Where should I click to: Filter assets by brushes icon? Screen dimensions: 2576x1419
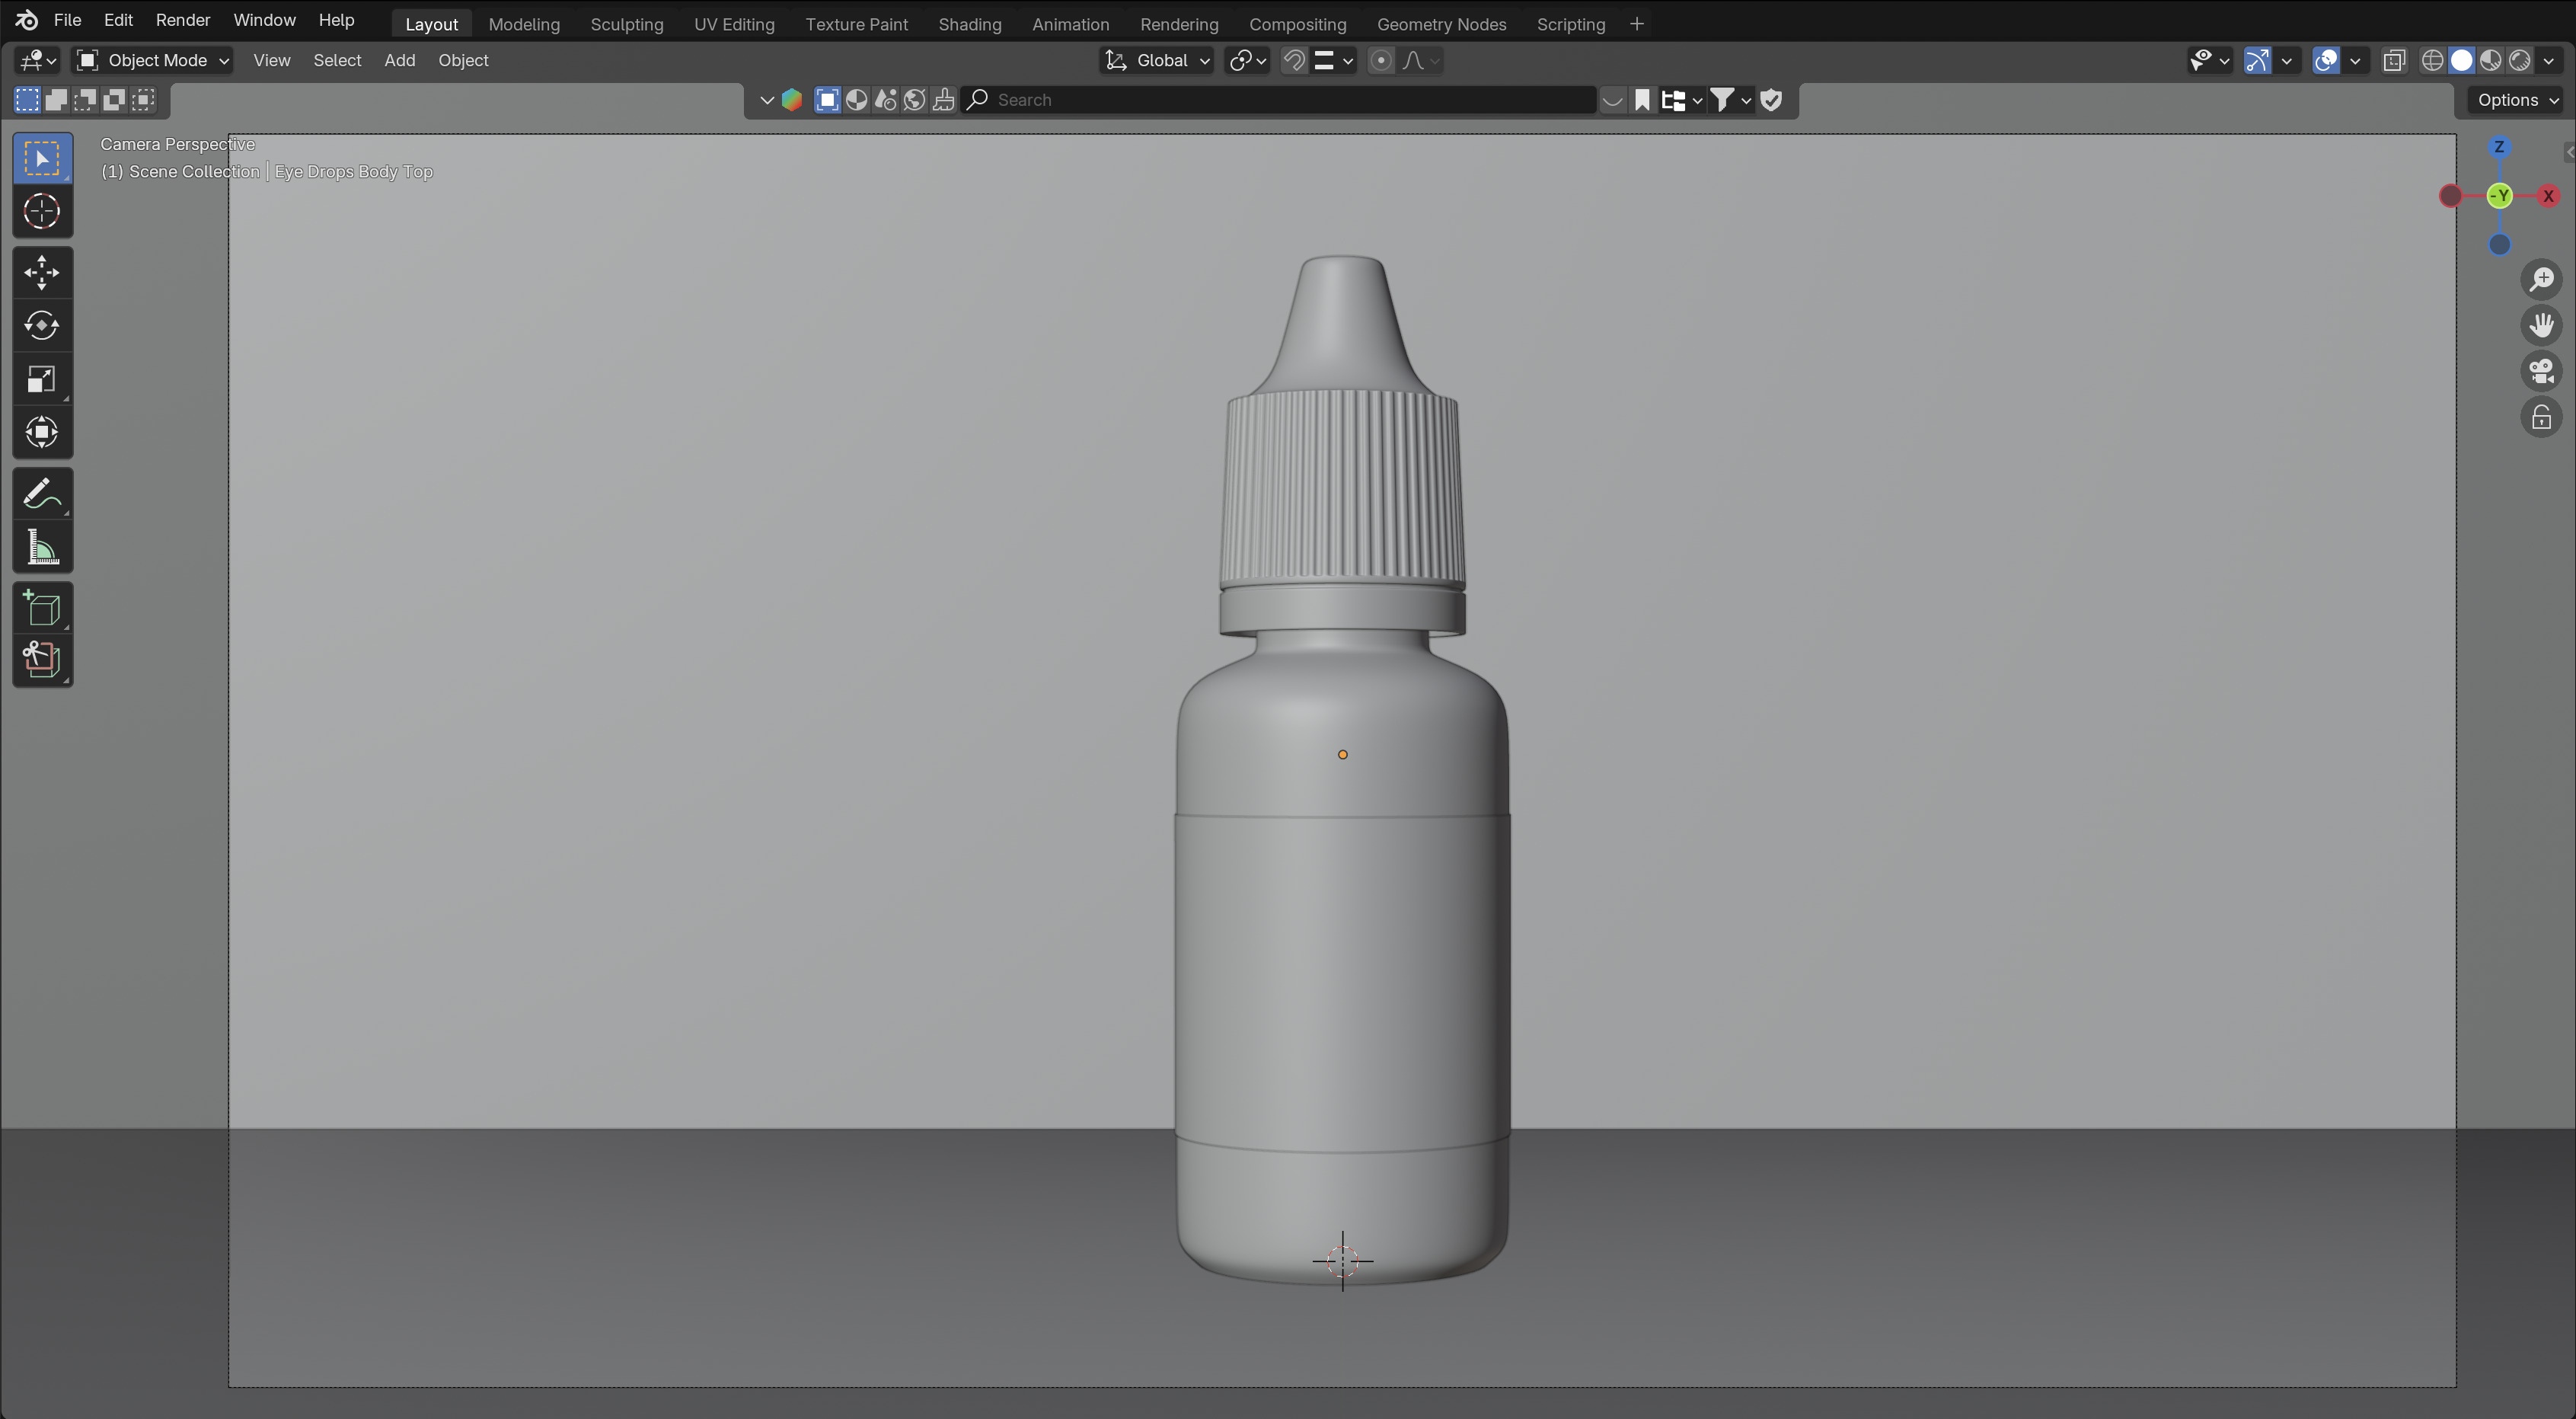943,100
